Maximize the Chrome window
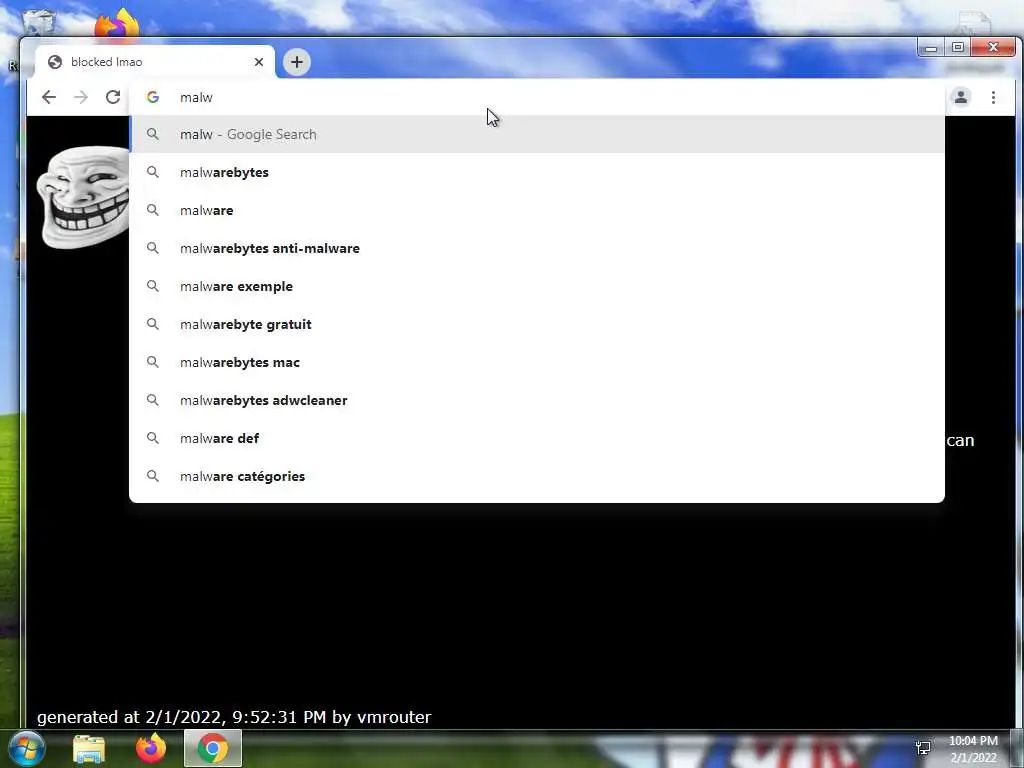 957,48
